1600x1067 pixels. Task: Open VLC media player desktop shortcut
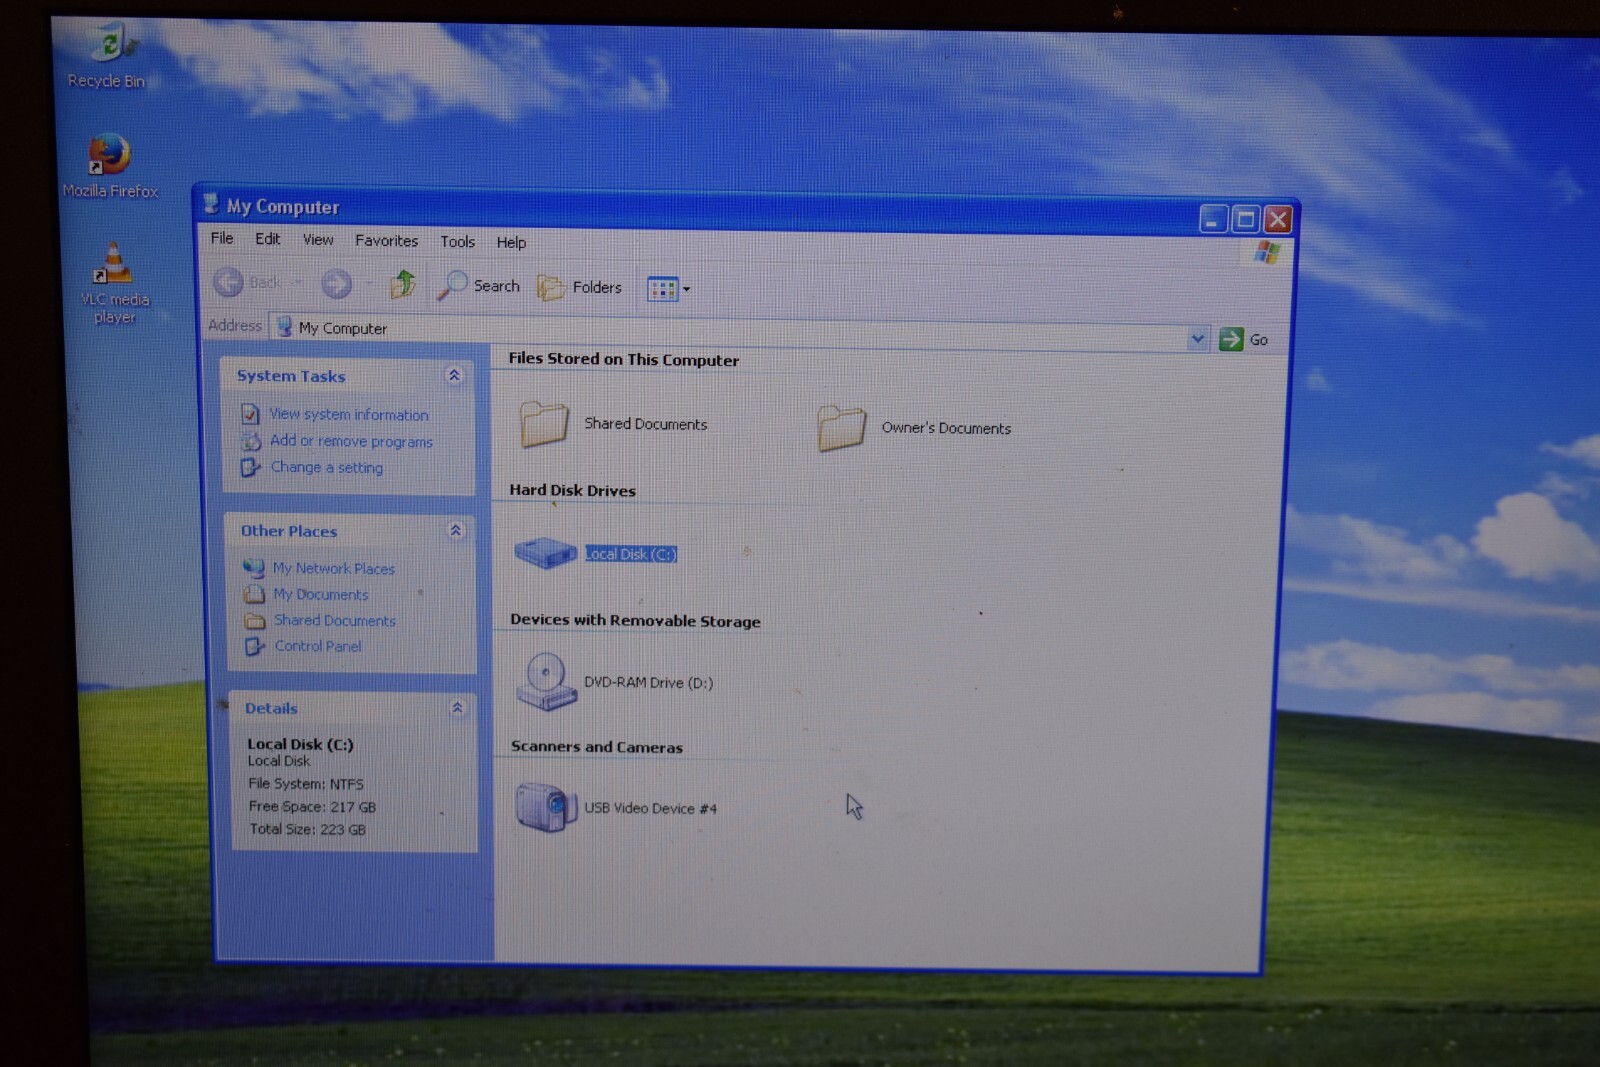click(115, 283)
